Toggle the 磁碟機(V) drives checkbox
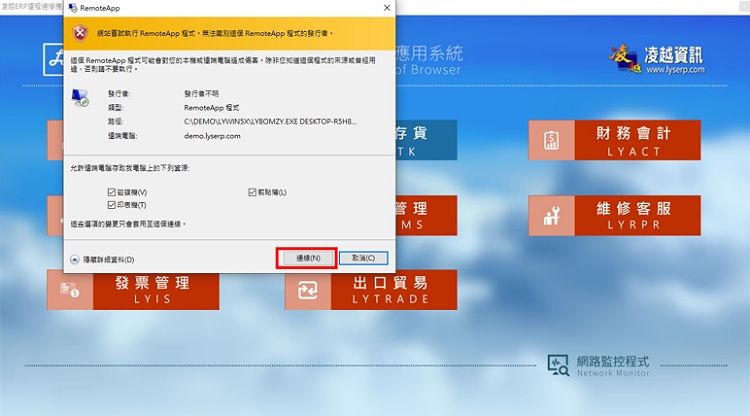Viewport: 750px width, 416px height. pyautogui.click(x=111, y=192)
